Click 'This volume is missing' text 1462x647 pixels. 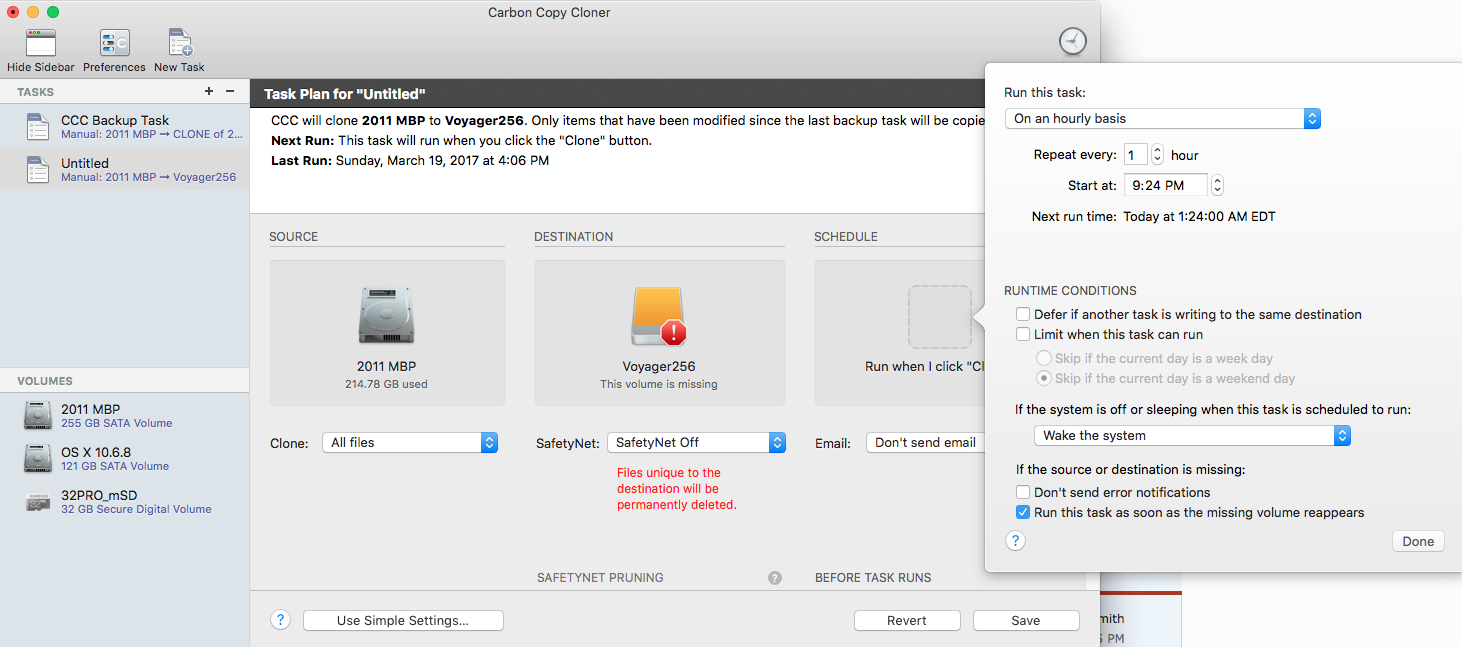[659, 384]
